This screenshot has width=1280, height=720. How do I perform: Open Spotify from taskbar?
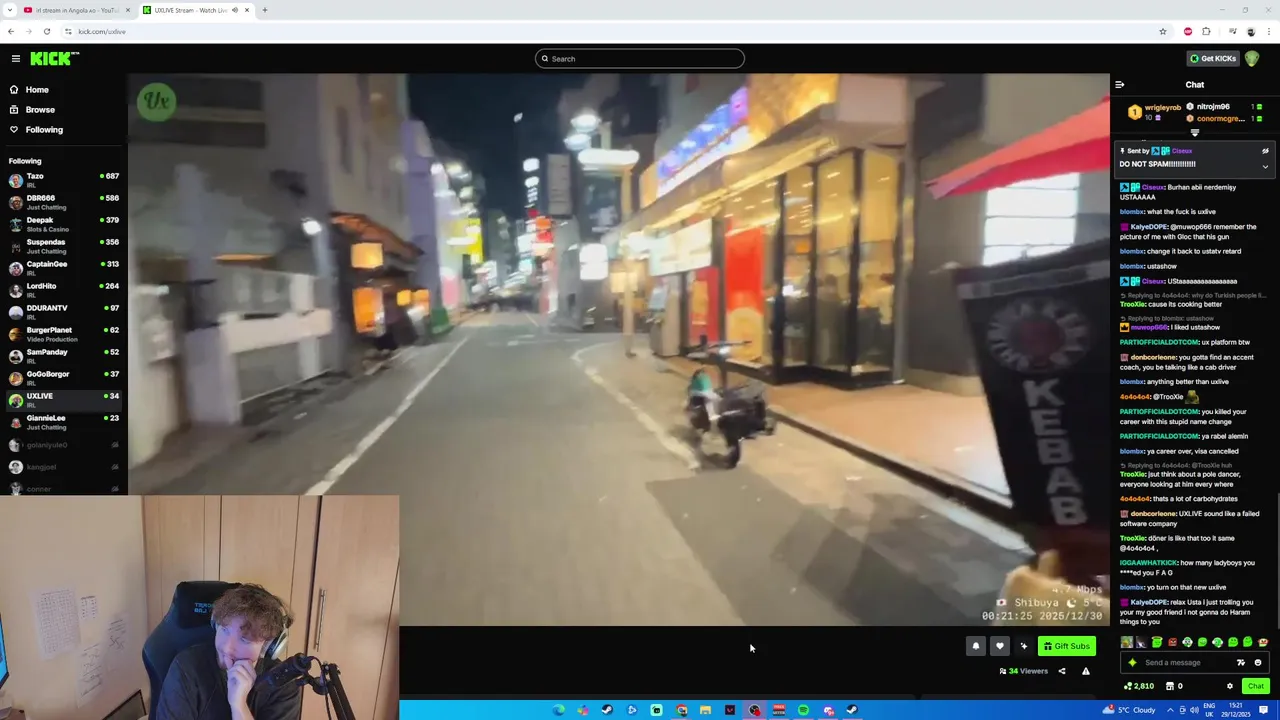click(803, 710)
